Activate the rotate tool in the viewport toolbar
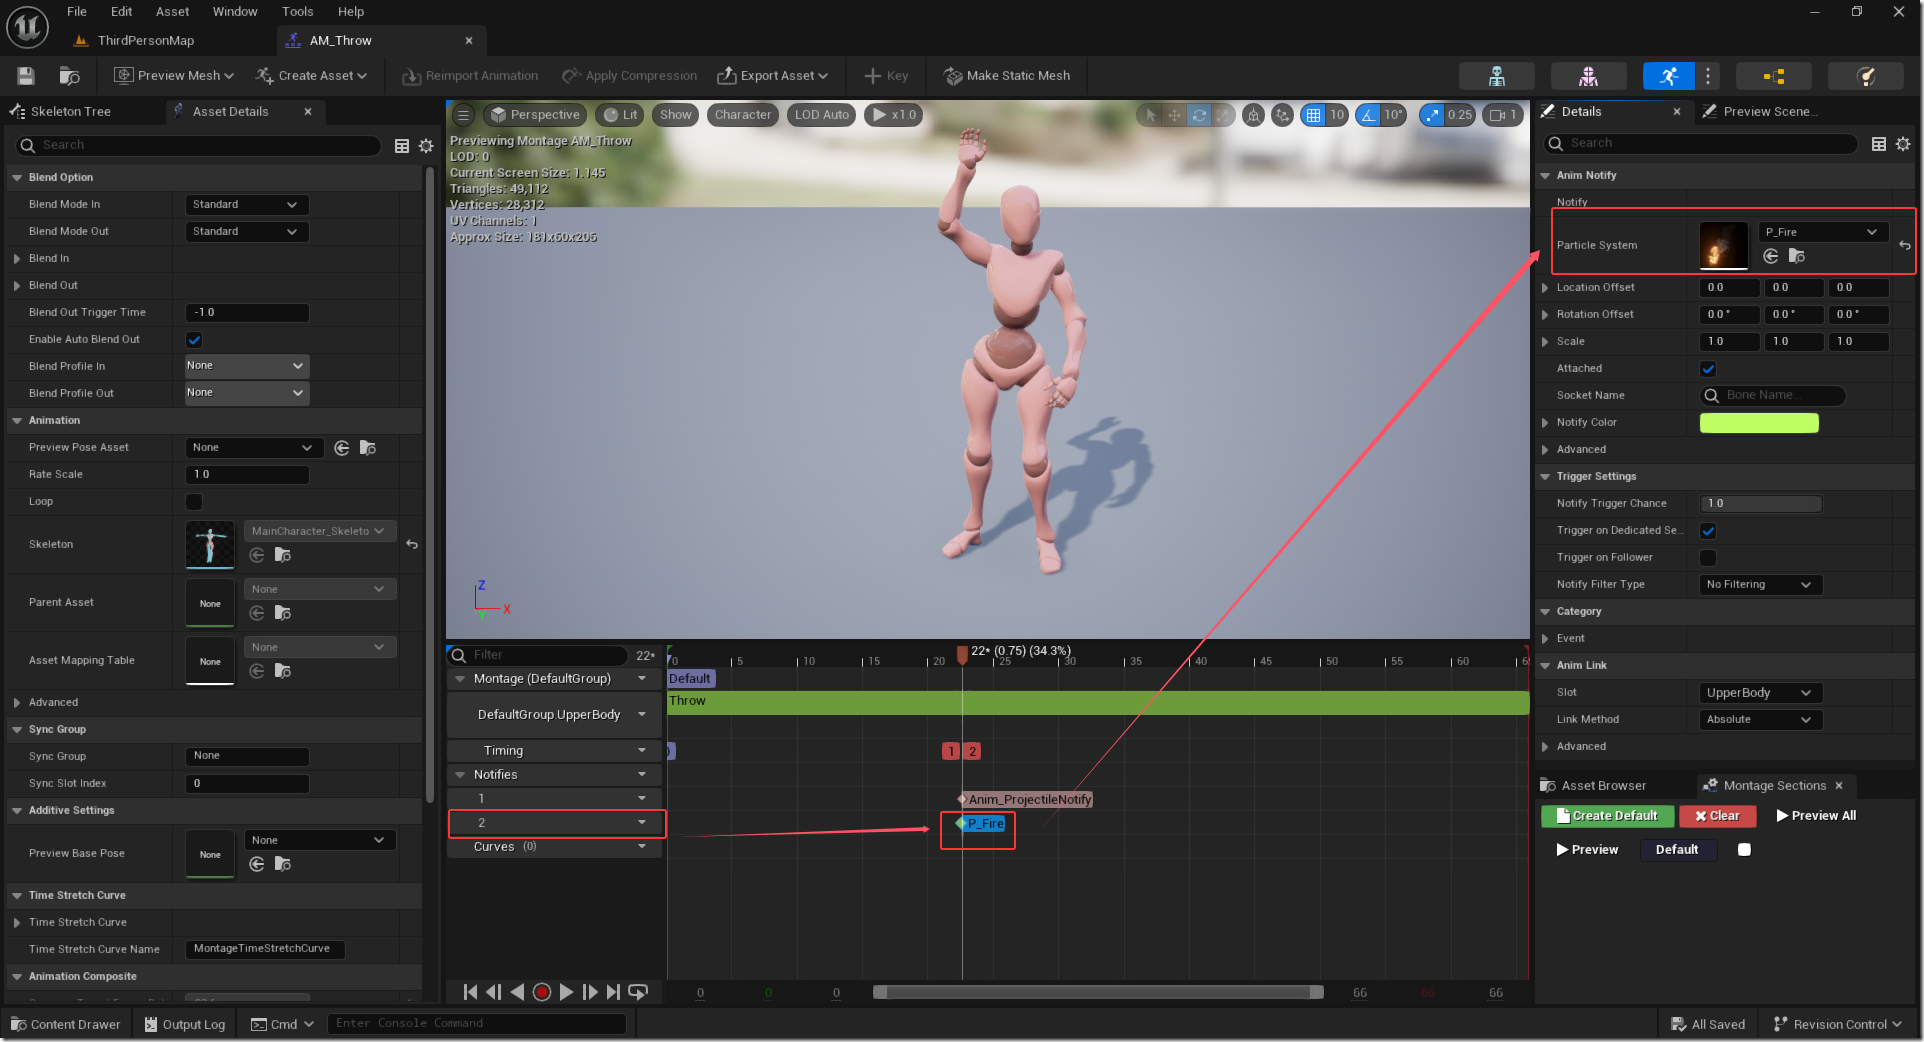The height and width of the screenshot is (1042, 1924). (x=1198, y=115)
